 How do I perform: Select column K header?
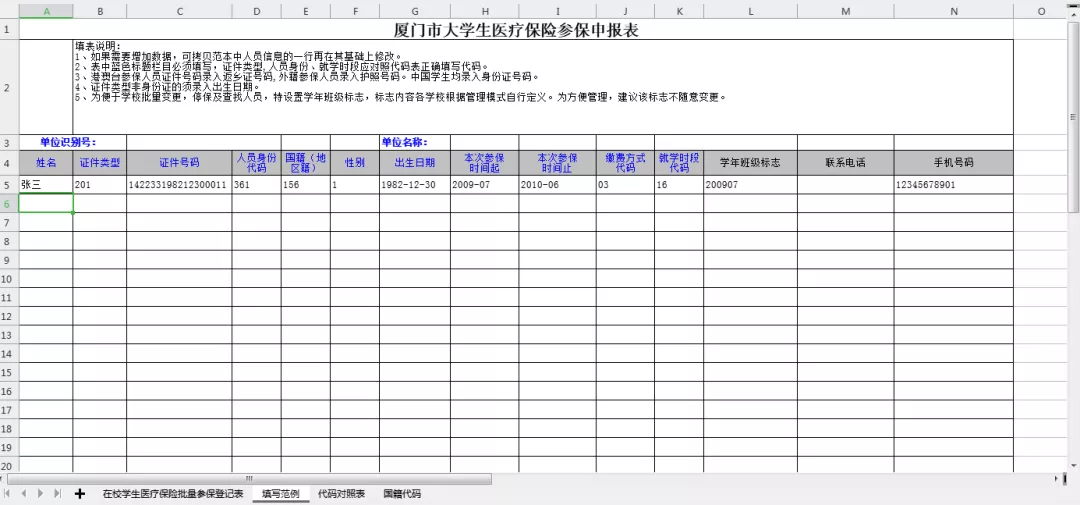pyautogui.click(x=679, y=11)
